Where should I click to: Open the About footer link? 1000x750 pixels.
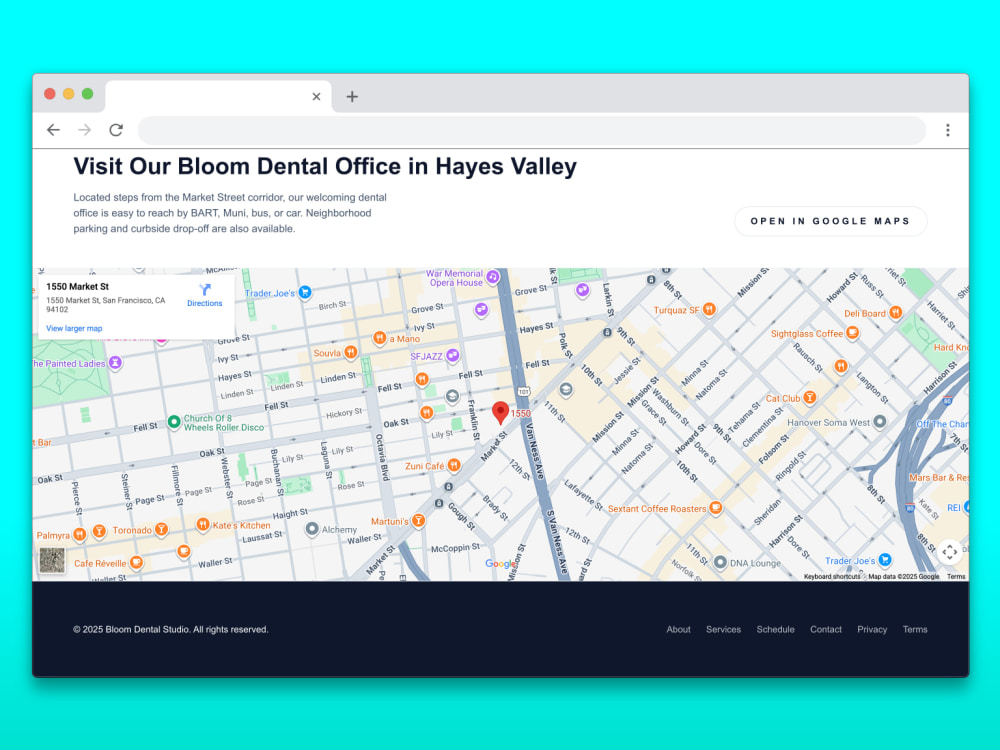(x=679, y=629)
